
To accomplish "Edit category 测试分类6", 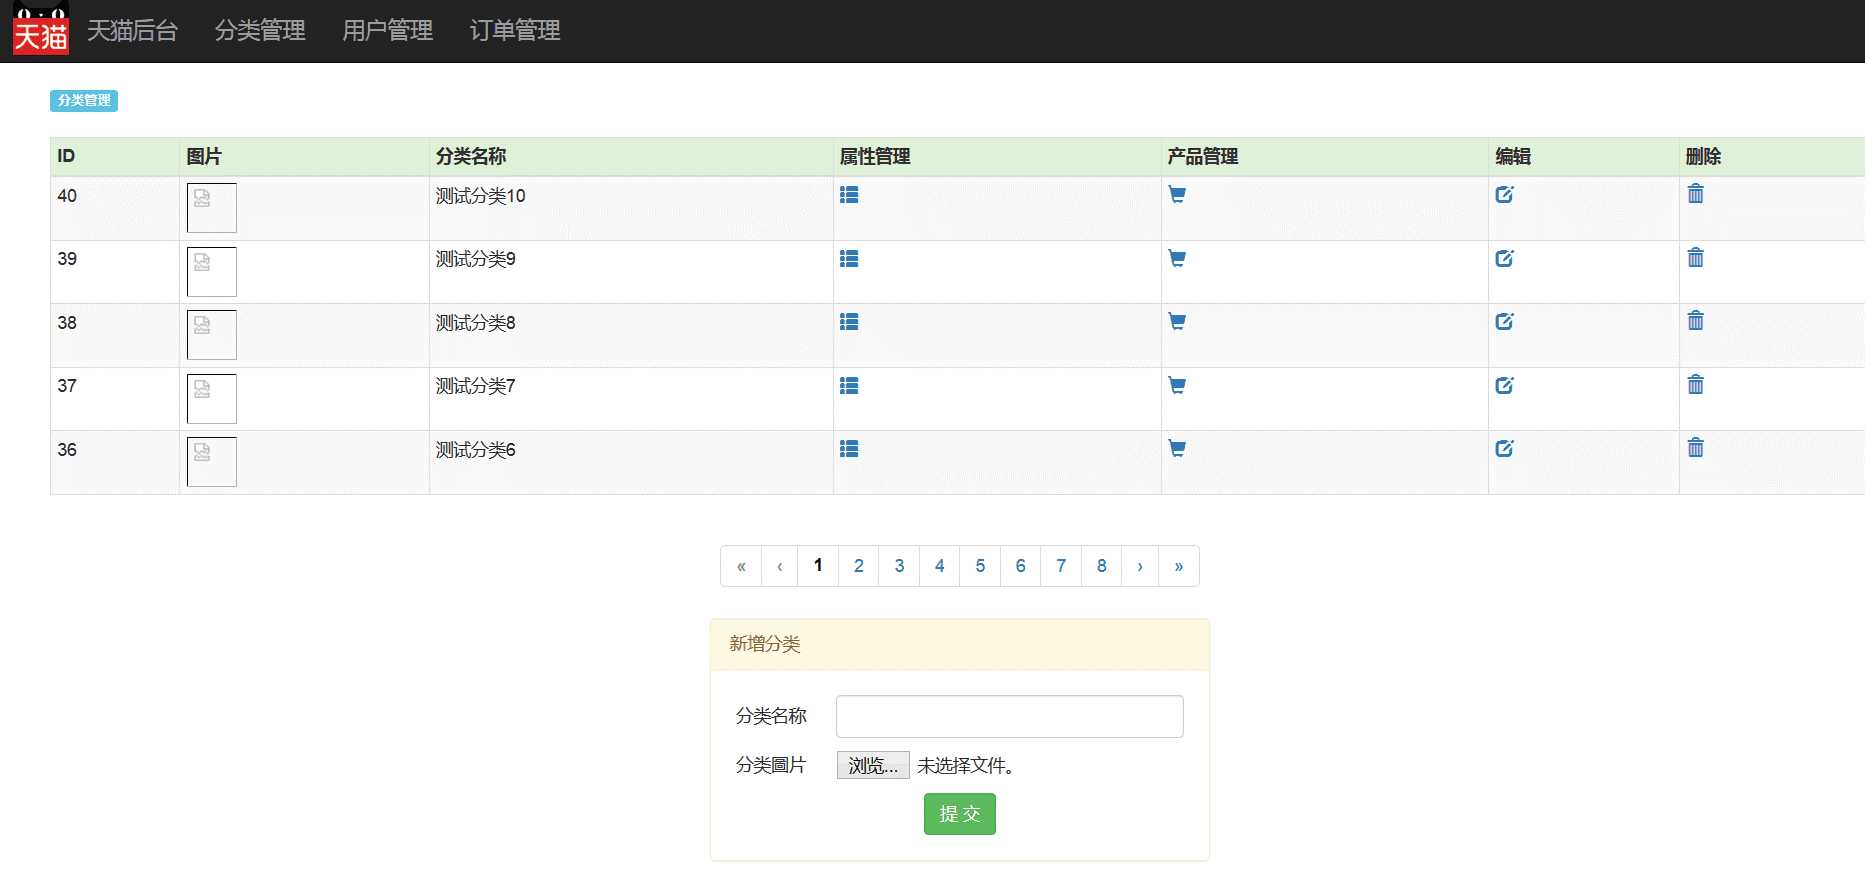I will pos(1505,448).
